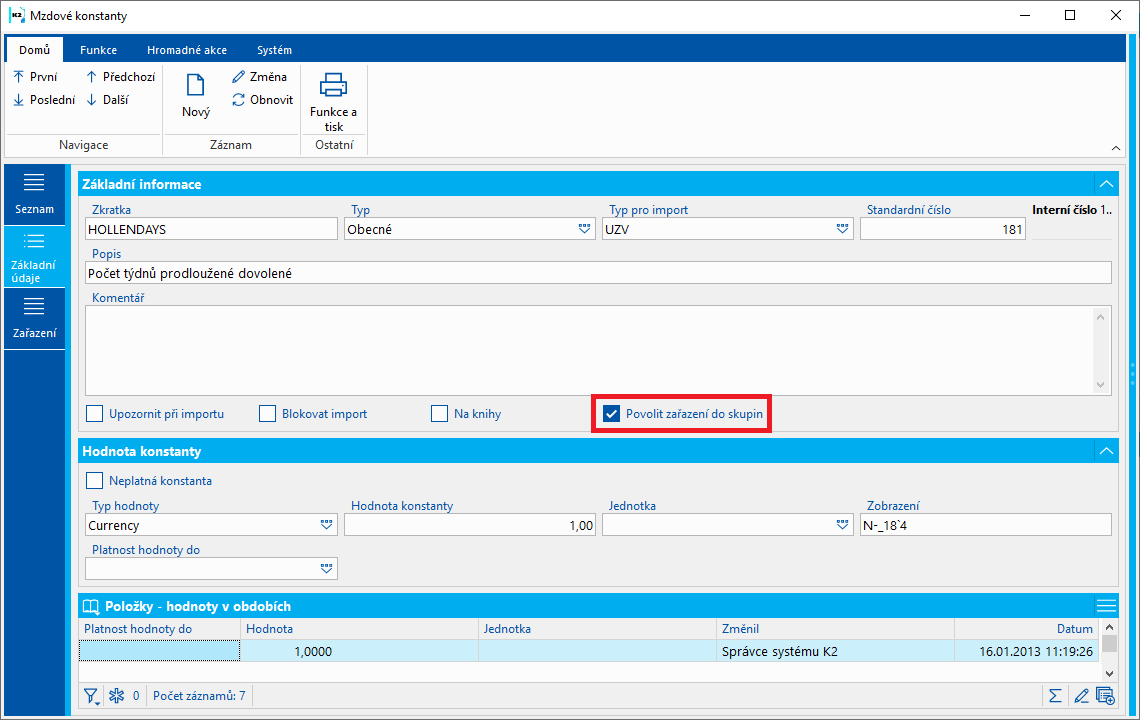Open the Seznam list view
Screen dimensions: 1140x720
click(x=34, y=194)
